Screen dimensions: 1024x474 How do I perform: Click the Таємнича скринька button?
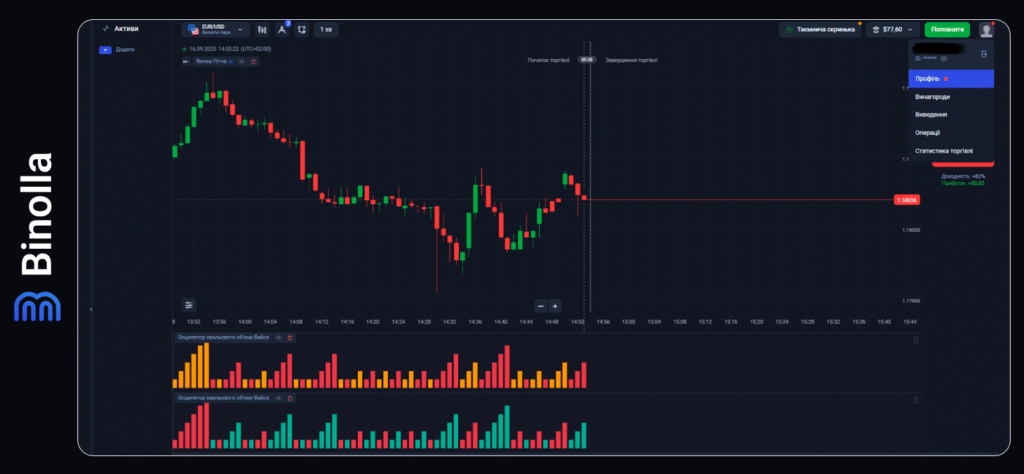click(819, 30)
